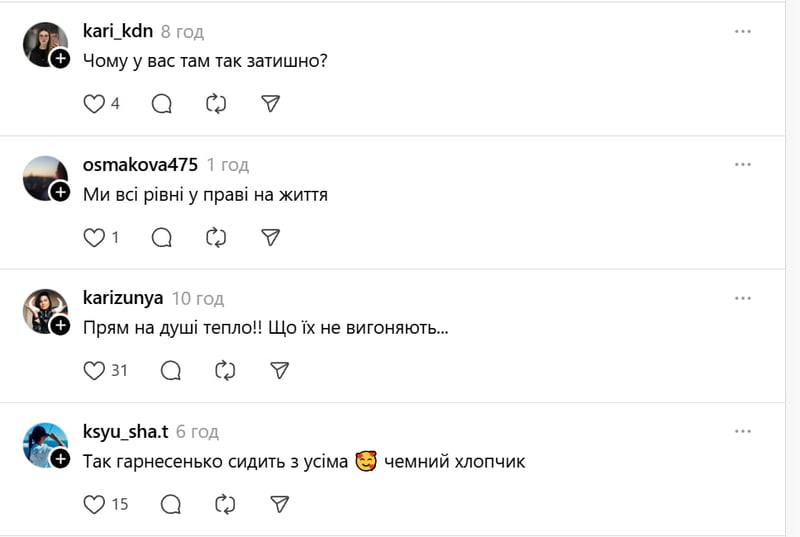Open more options for kari_kdn's comment

click(x=742, y=31)
